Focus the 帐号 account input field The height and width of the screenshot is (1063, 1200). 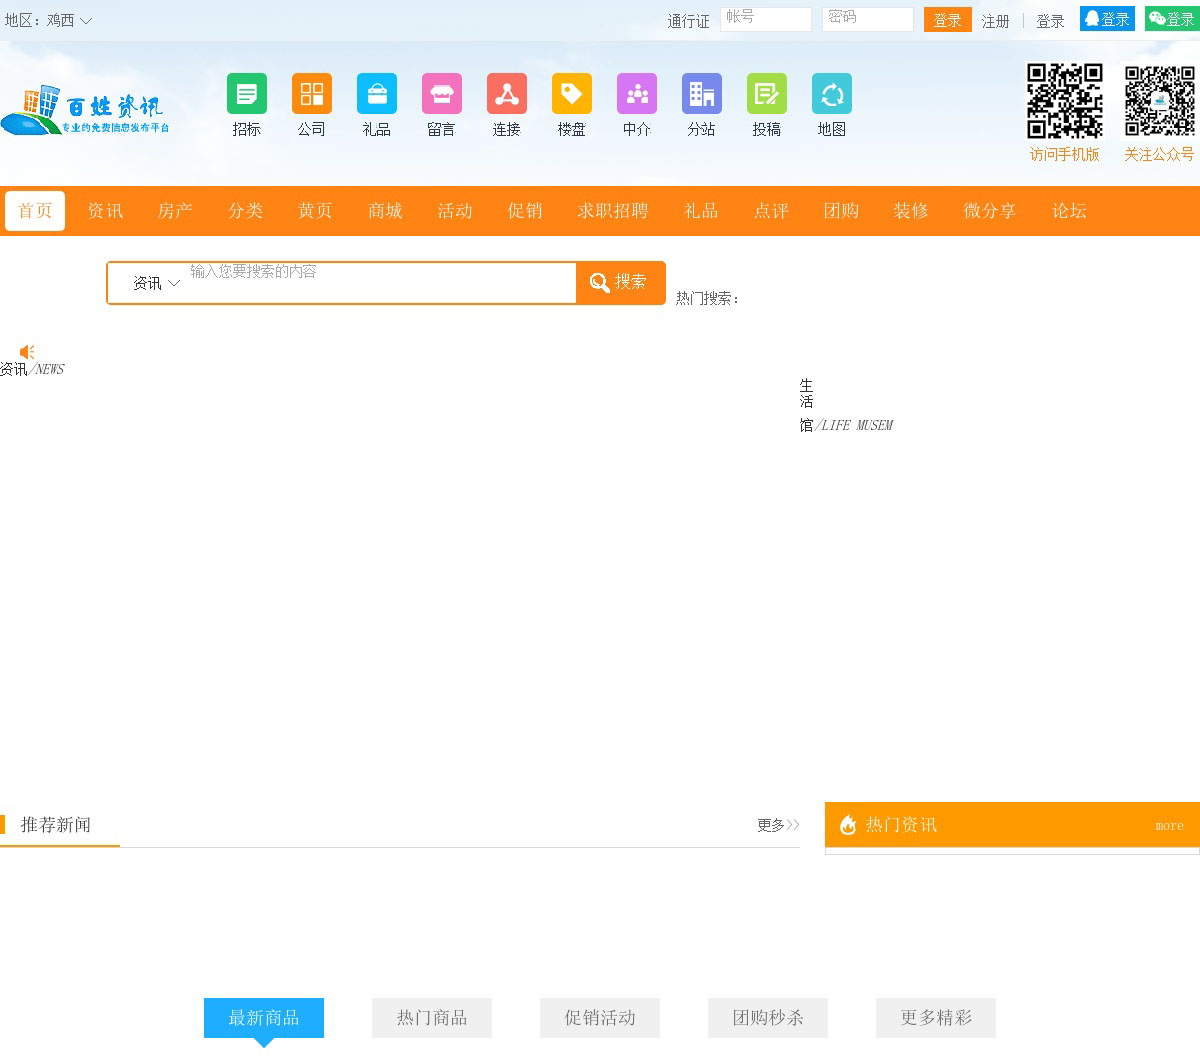click(765, 19)
